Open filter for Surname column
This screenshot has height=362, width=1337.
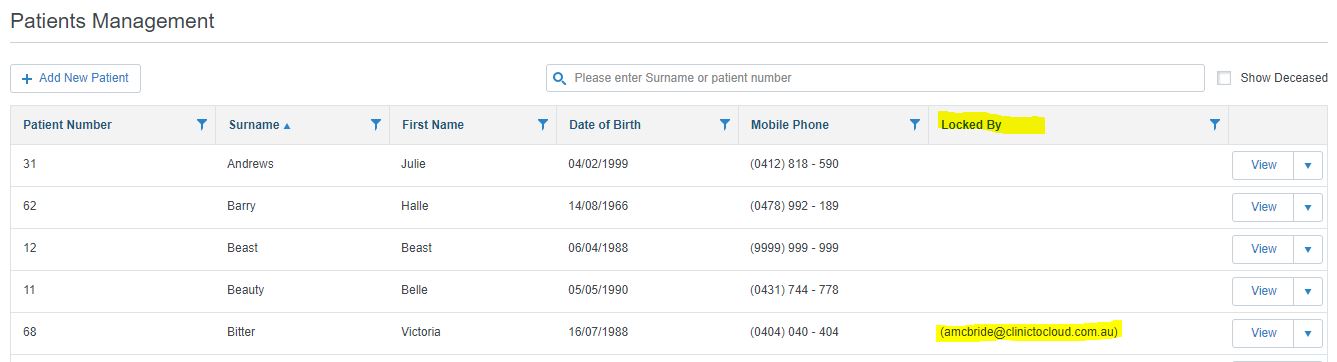(376, 125)
